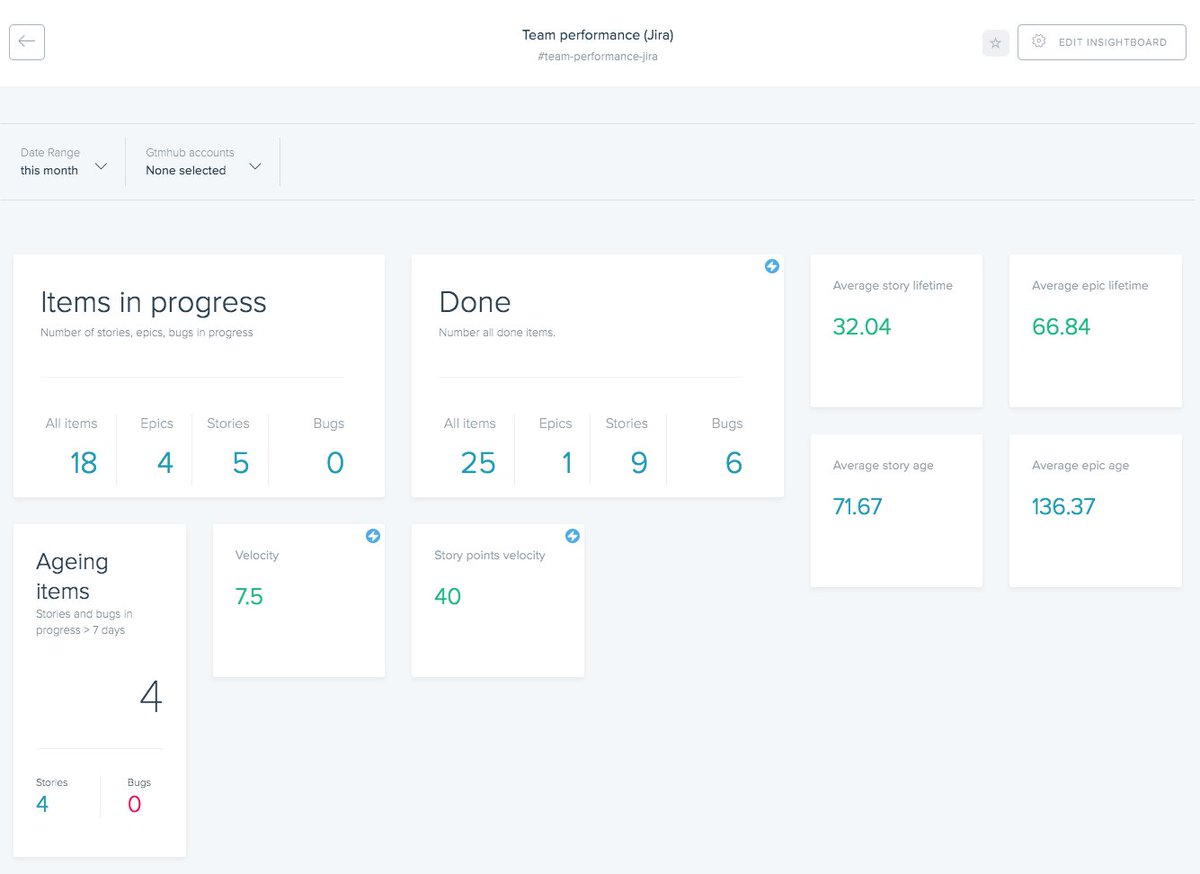
Task: Go back using the arrow button
Action: pos(27,42)
